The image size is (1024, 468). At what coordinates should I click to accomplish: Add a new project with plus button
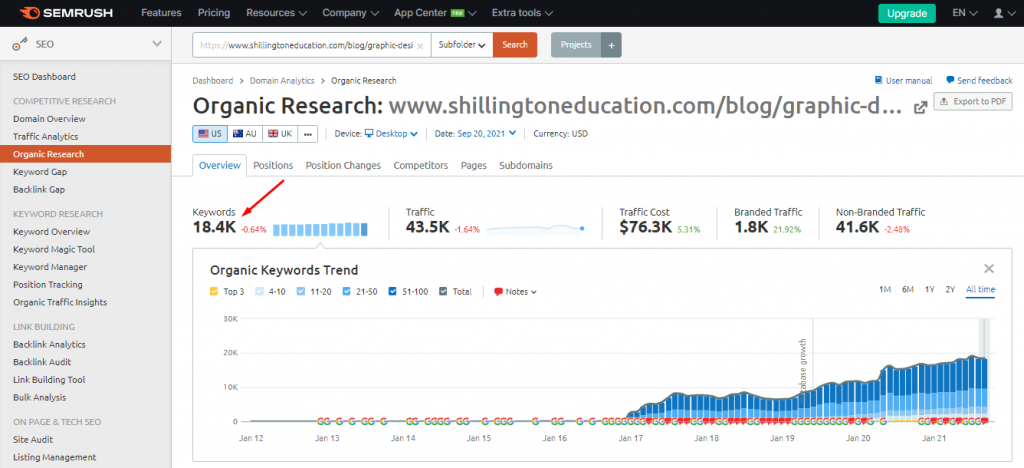[611, 45]
